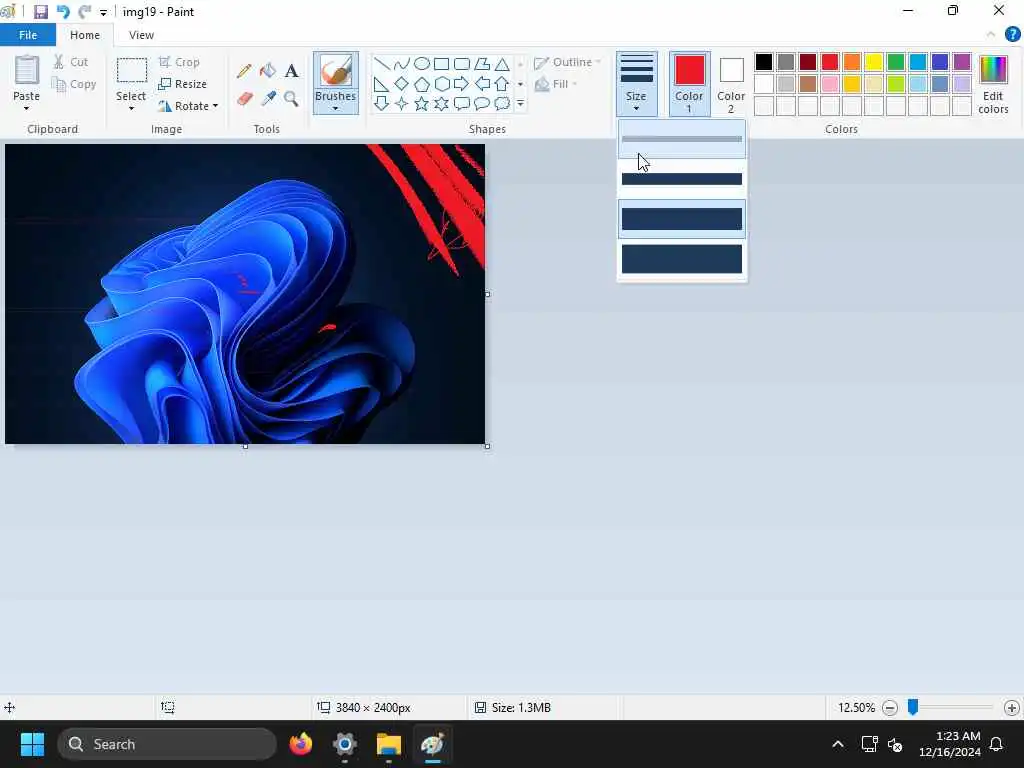Pick the black color swatch
This screenshot has height=768, width=1024.
[764, 62]
